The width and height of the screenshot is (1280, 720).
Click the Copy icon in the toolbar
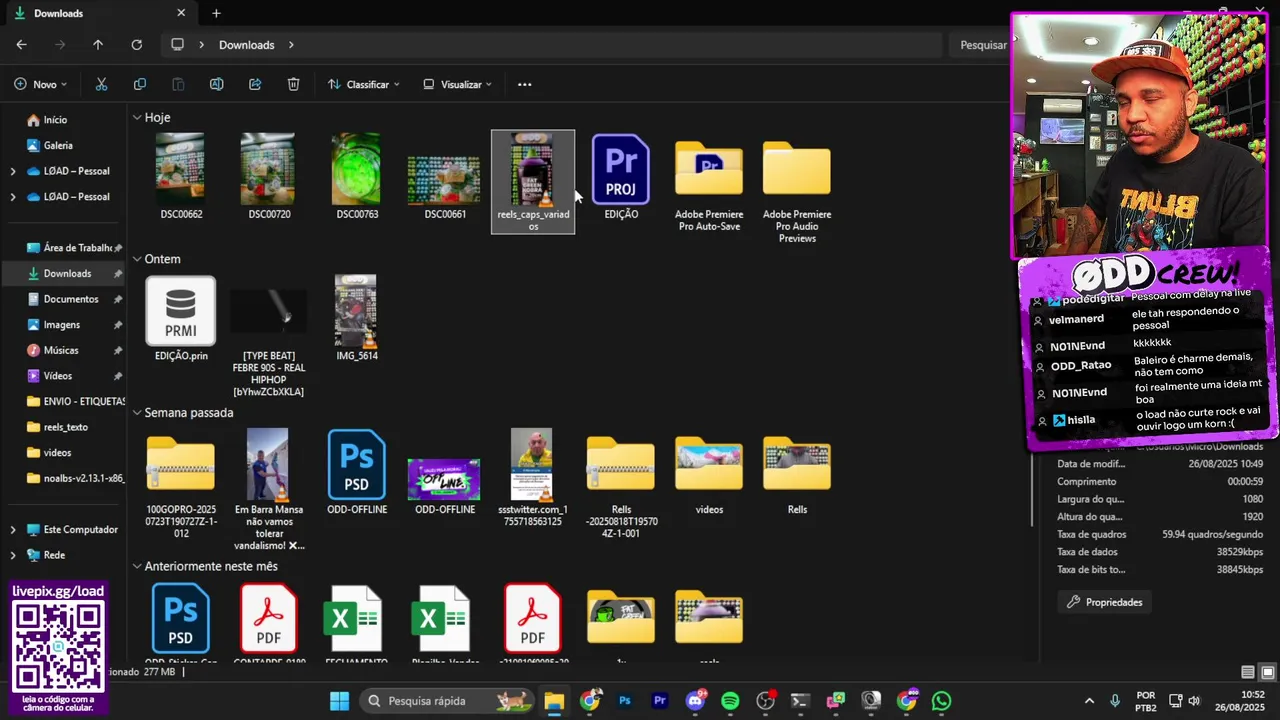140,84
